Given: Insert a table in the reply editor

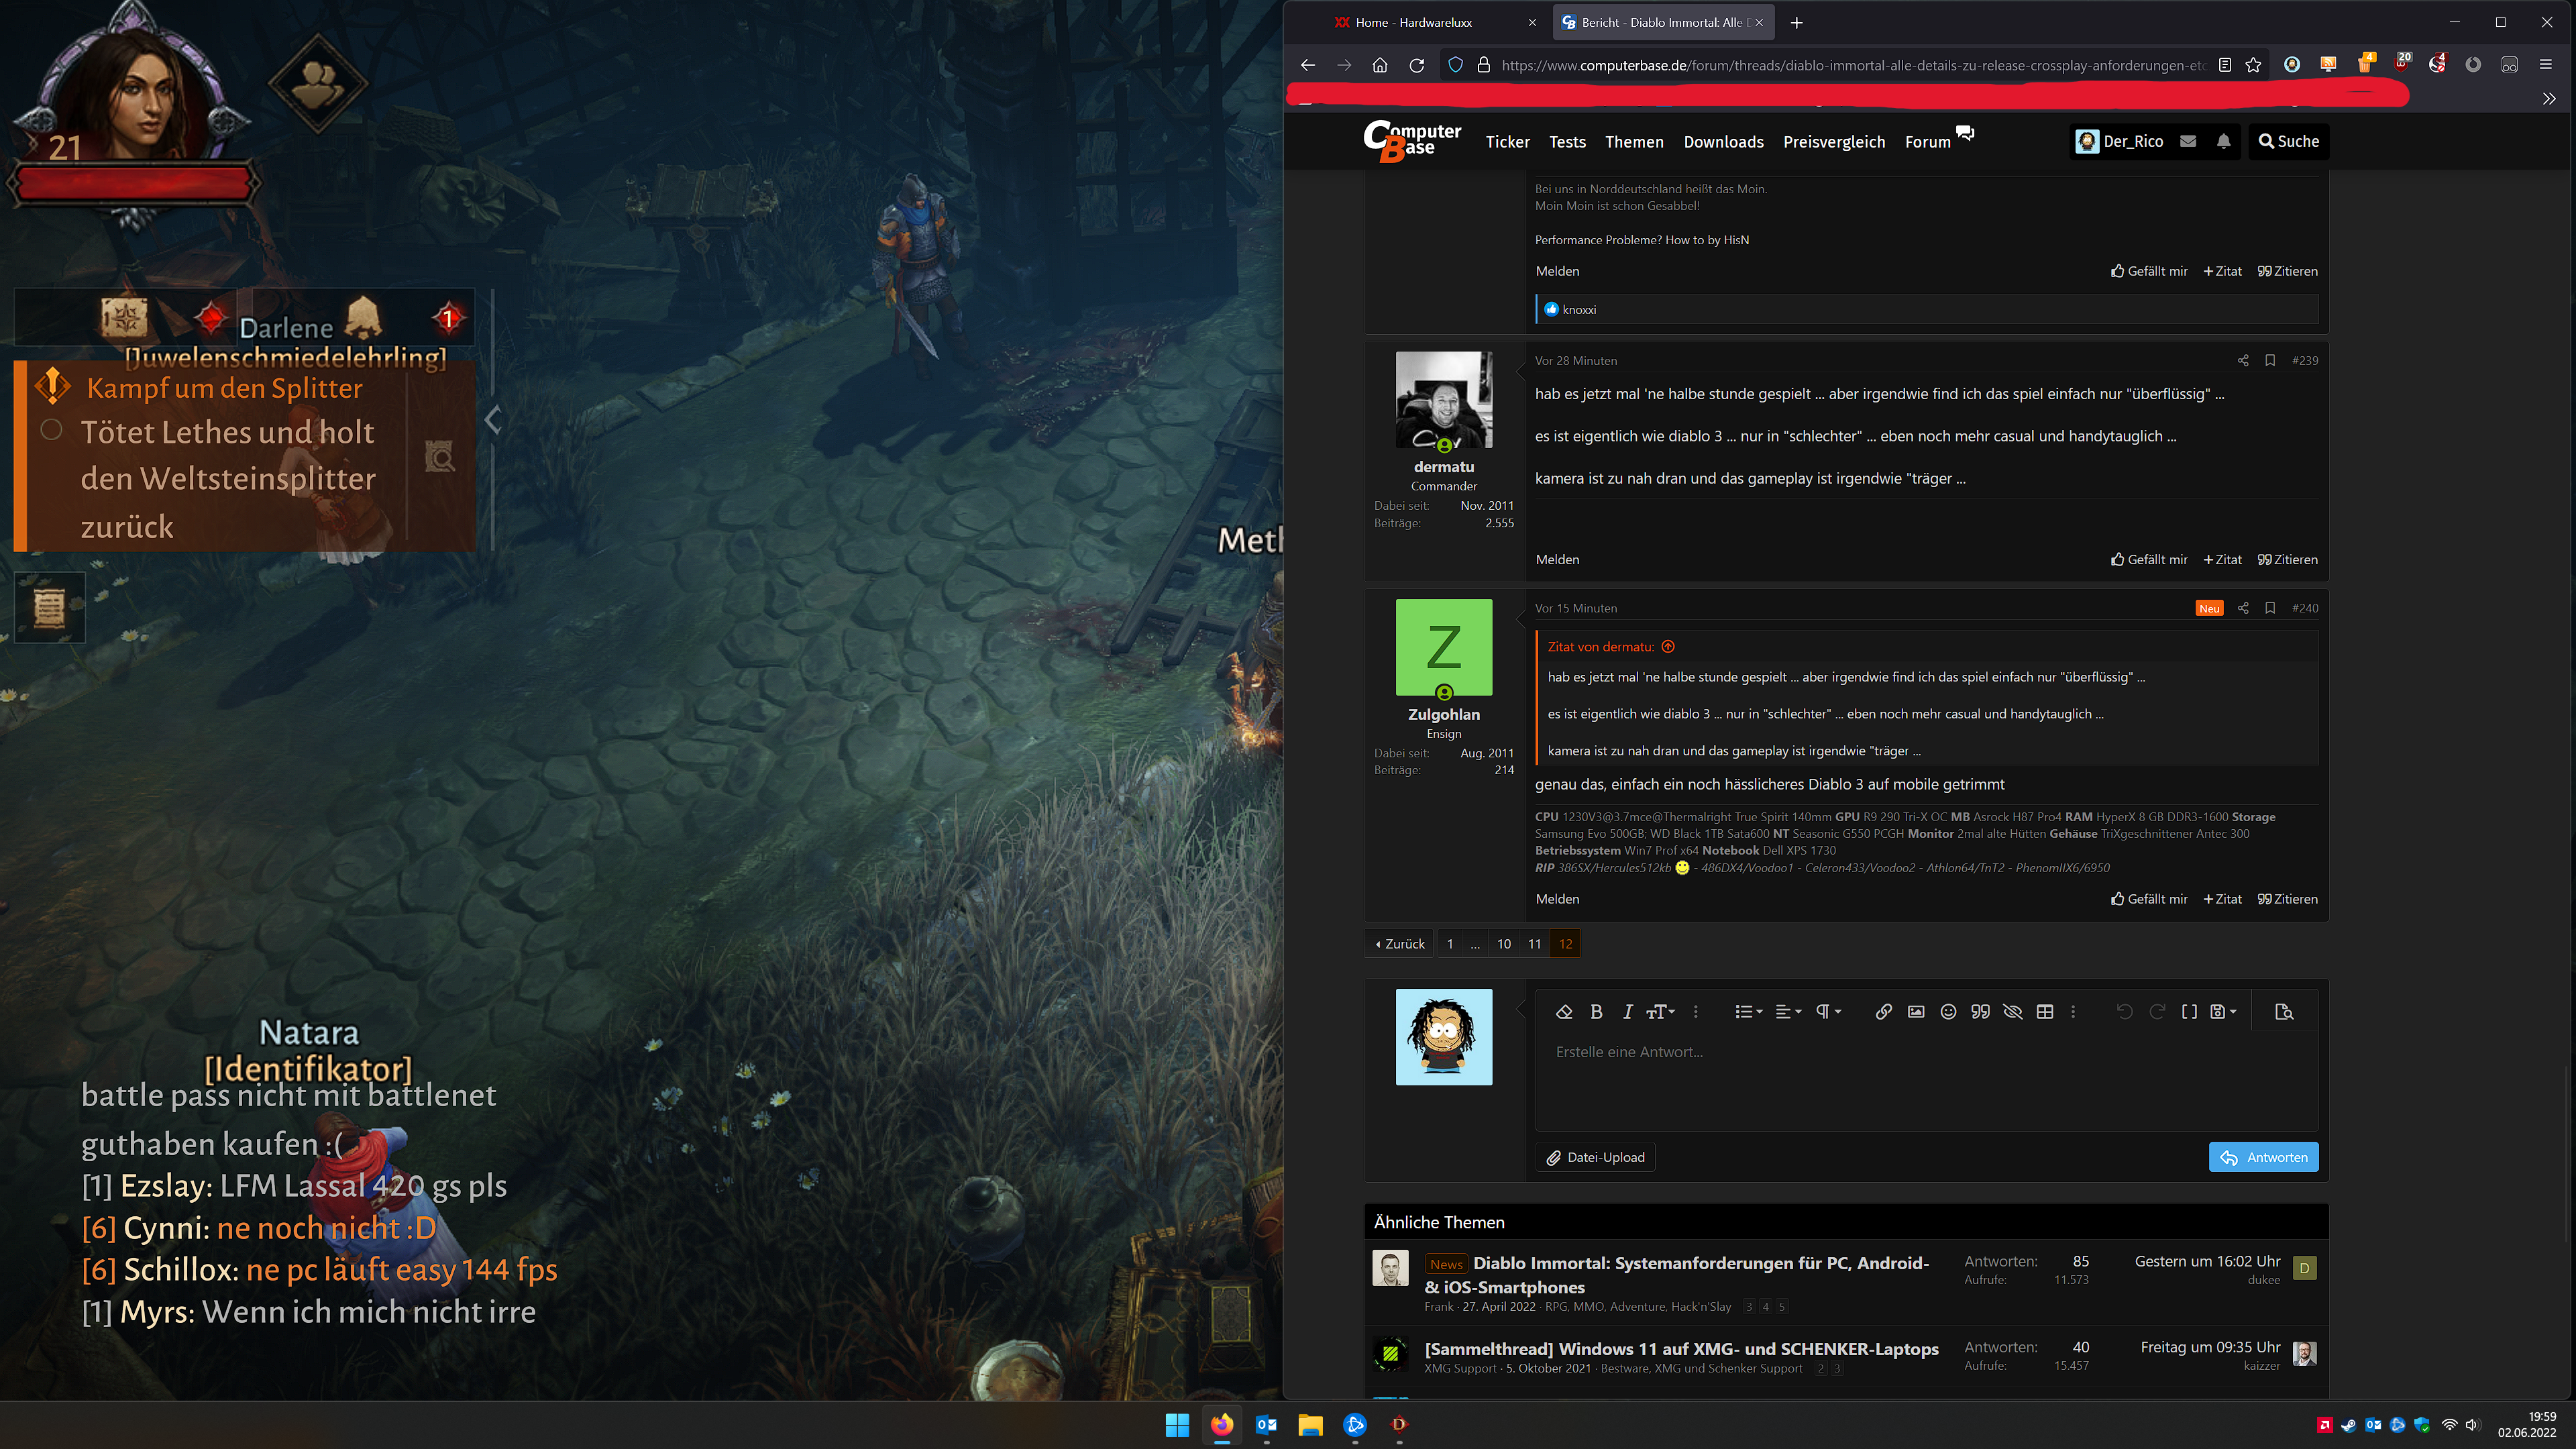Looking at the screenshot, I should pos(2045,1012).
